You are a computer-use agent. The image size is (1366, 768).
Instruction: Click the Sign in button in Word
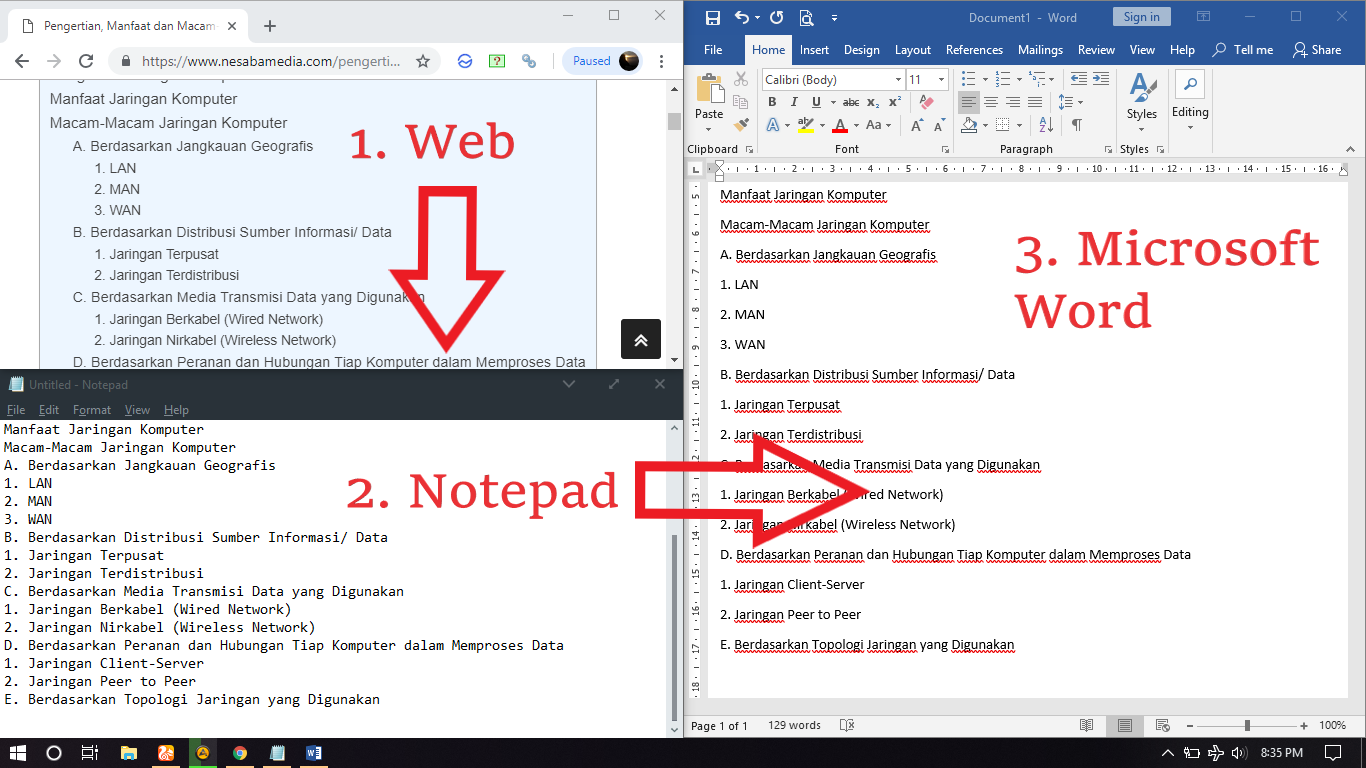[x=1141, y=16]
